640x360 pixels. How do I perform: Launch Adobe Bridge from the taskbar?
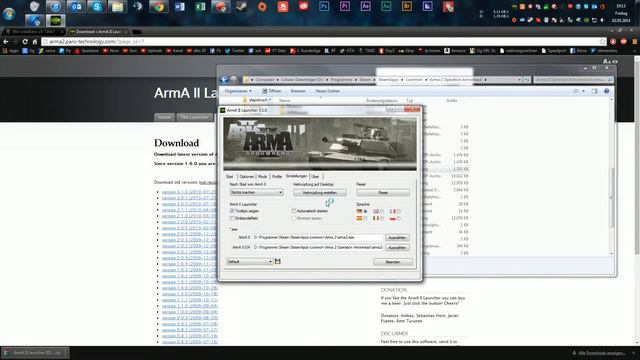pos(407,7)
